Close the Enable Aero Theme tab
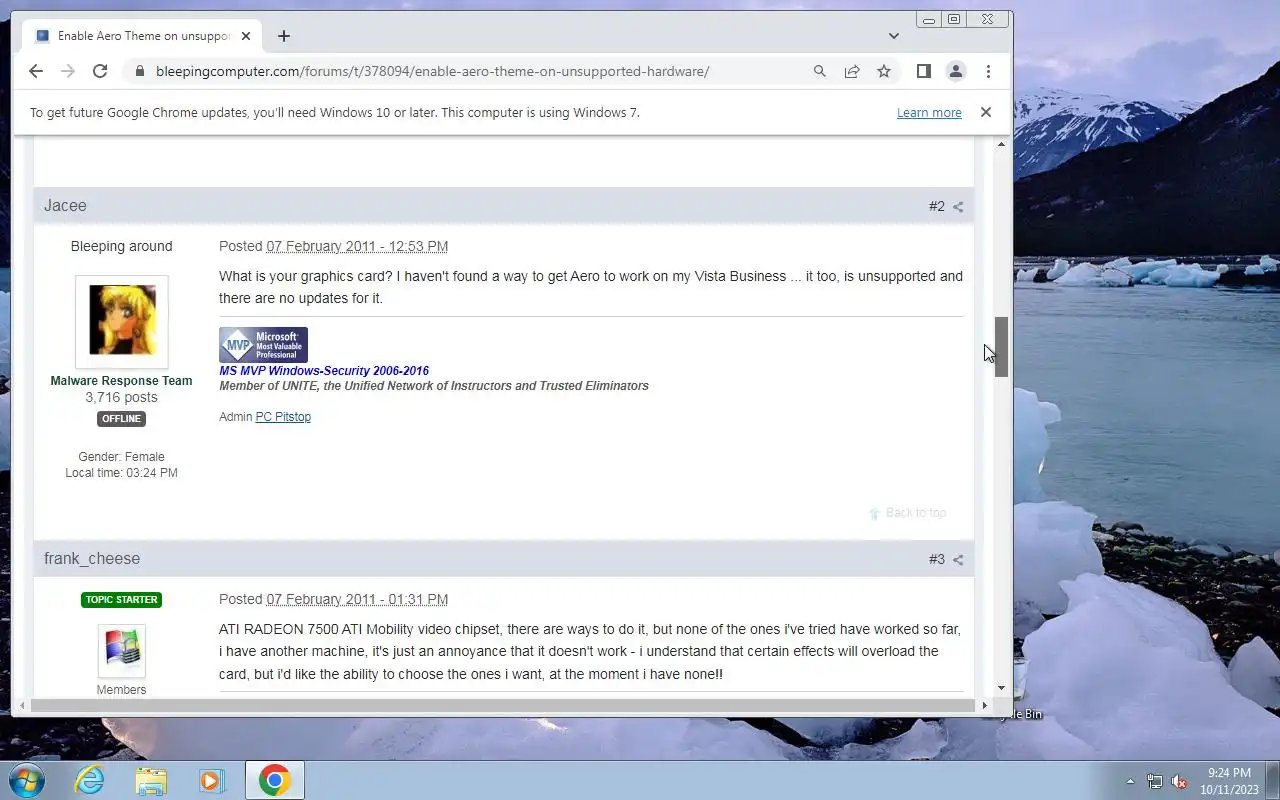The height and width of the screenshot is (800, 1280). [246, 36]
